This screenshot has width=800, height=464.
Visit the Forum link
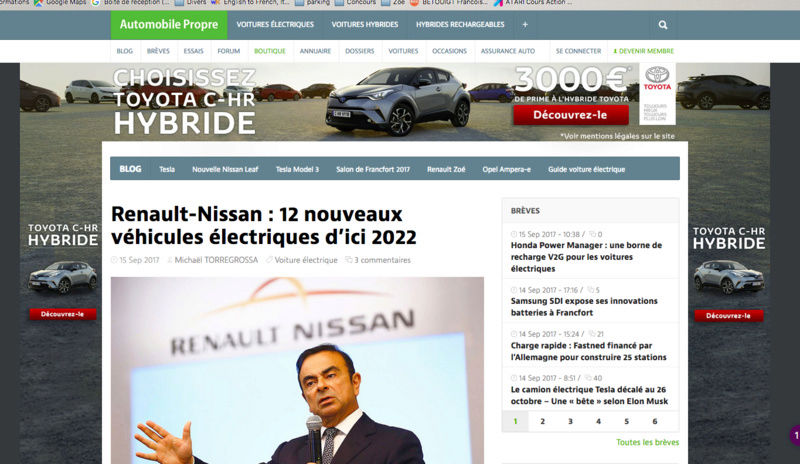click(x=229, y=51)
